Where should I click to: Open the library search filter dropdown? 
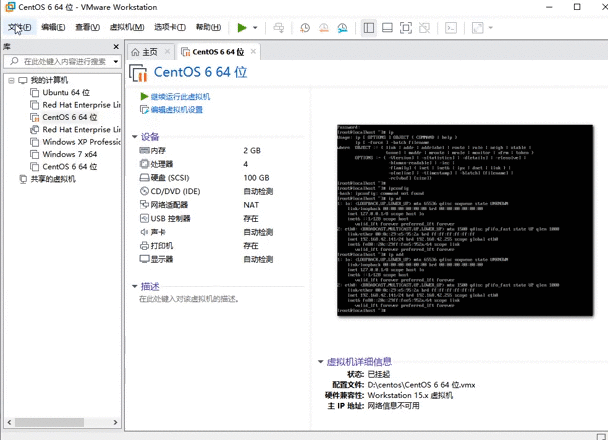[116, 62]
